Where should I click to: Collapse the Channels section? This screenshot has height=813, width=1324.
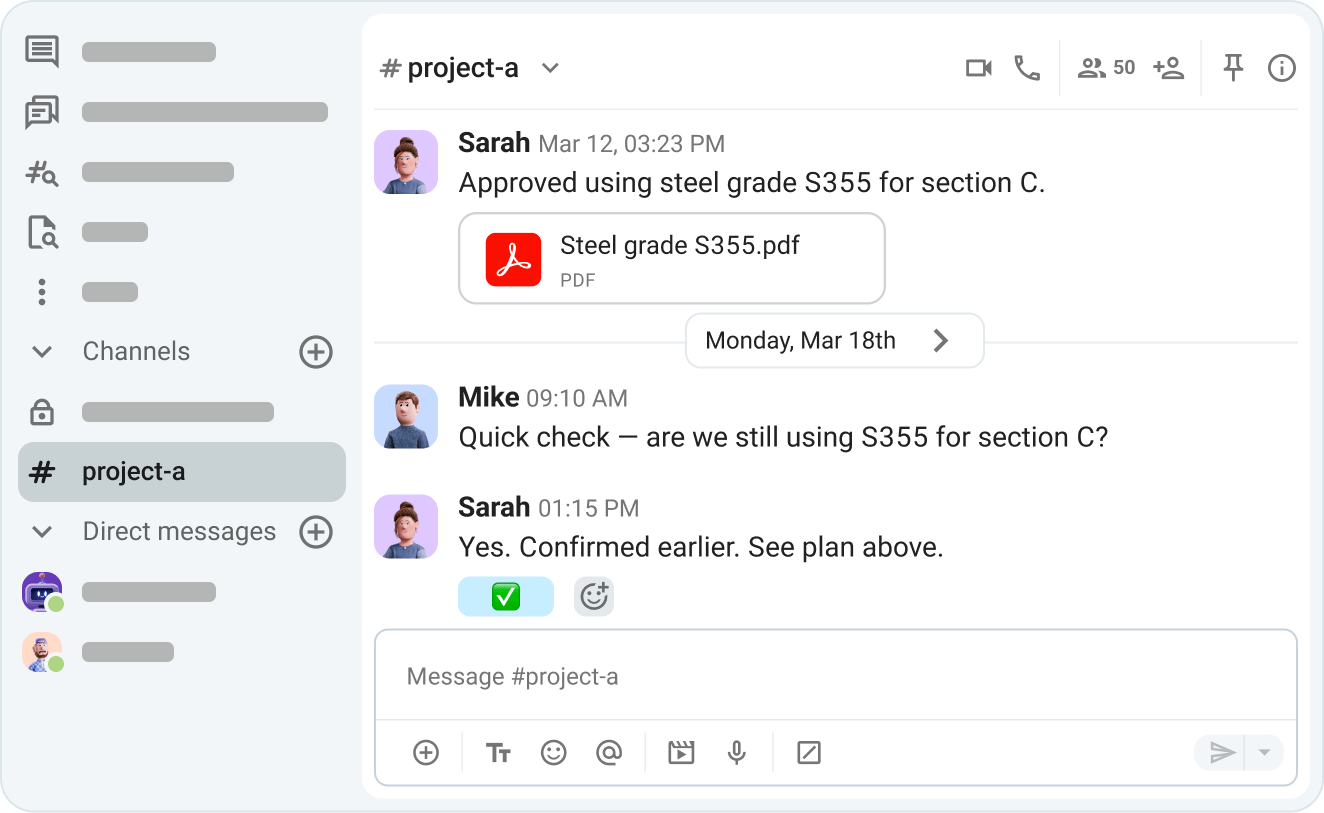point(41,351)
